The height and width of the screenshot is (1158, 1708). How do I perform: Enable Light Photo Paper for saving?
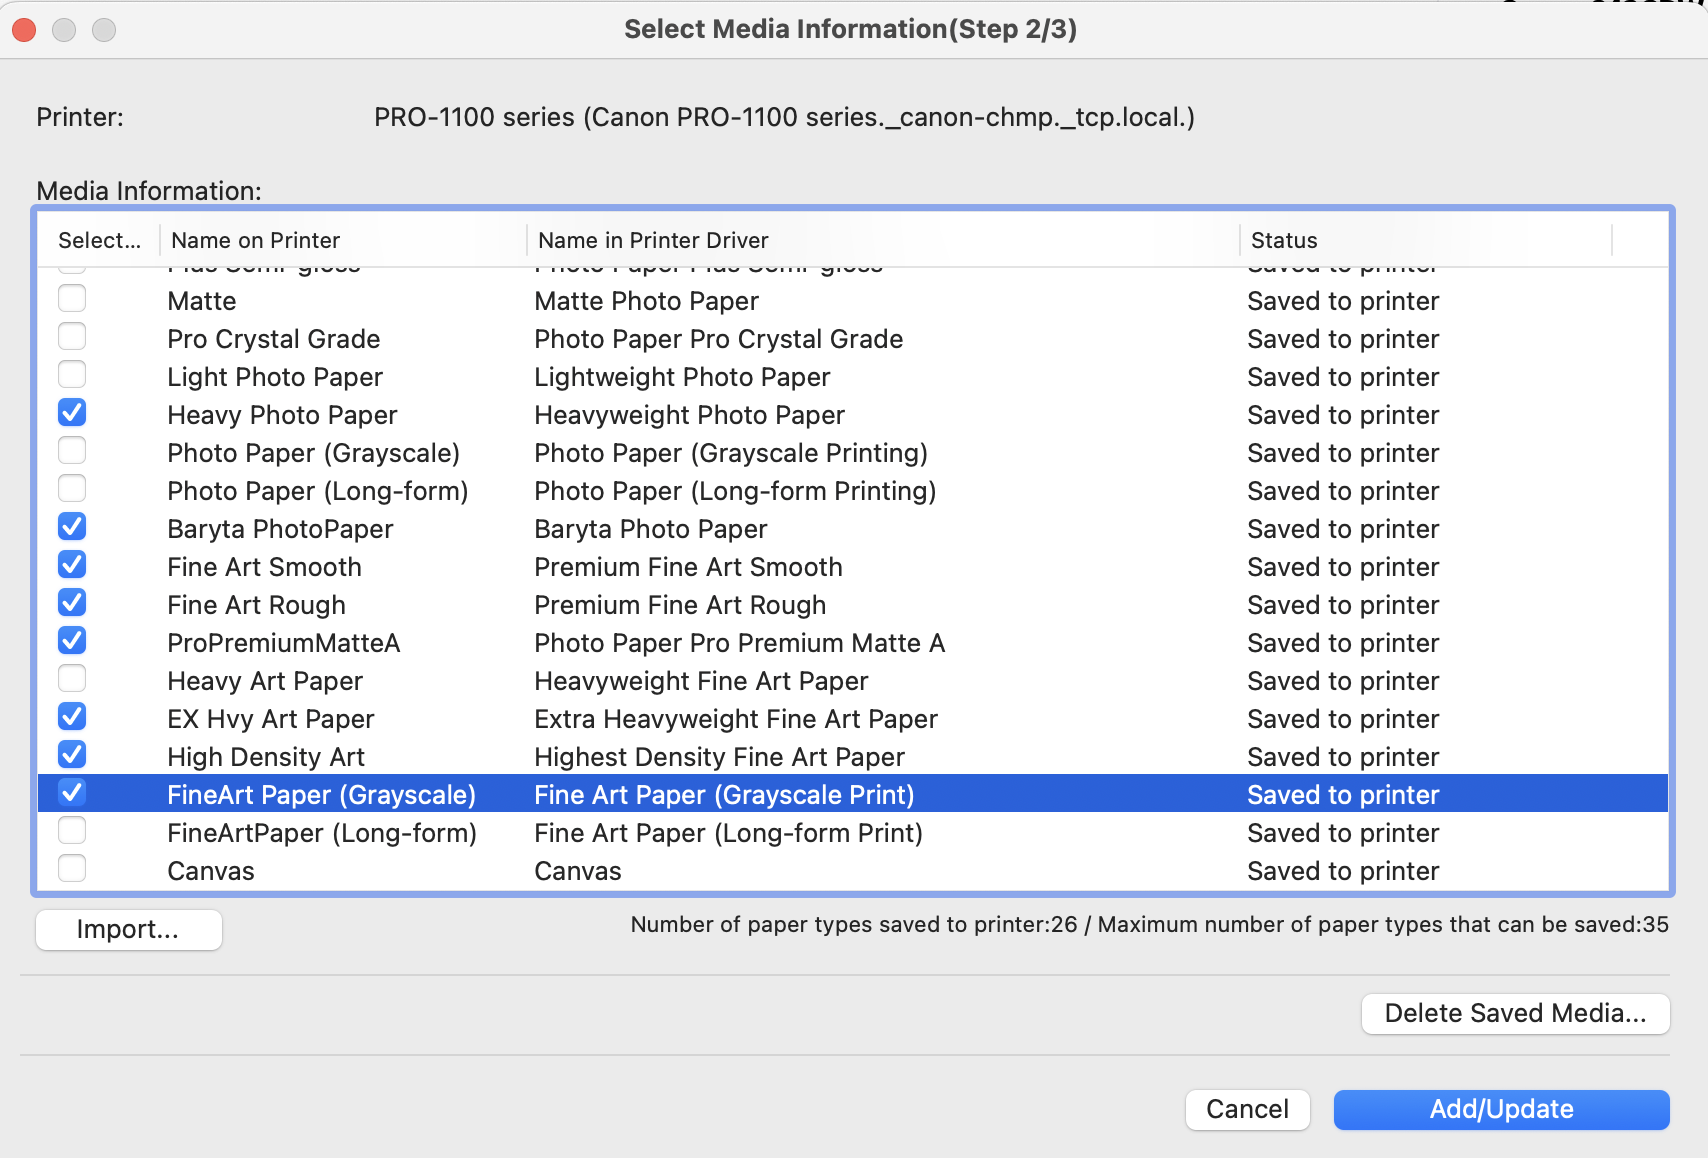(71, 374)
